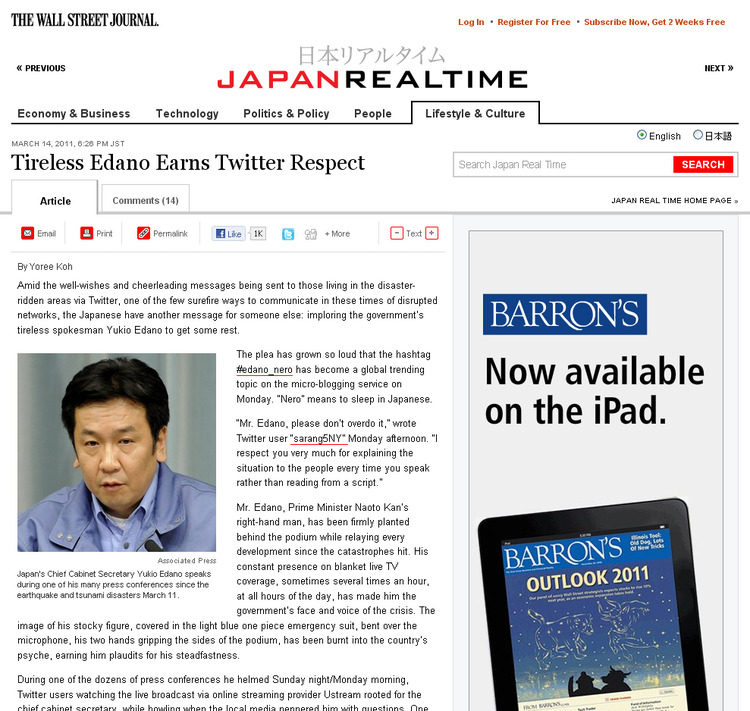Go to the Next article
The width and height of the screenshot is (750, 711).
[x=718, y=68]
